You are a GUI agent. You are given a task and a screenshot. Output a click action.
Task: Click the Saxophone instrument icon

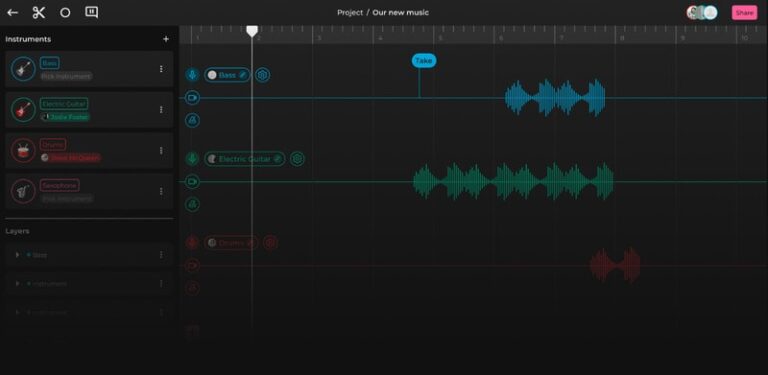[x=23, y=191]
